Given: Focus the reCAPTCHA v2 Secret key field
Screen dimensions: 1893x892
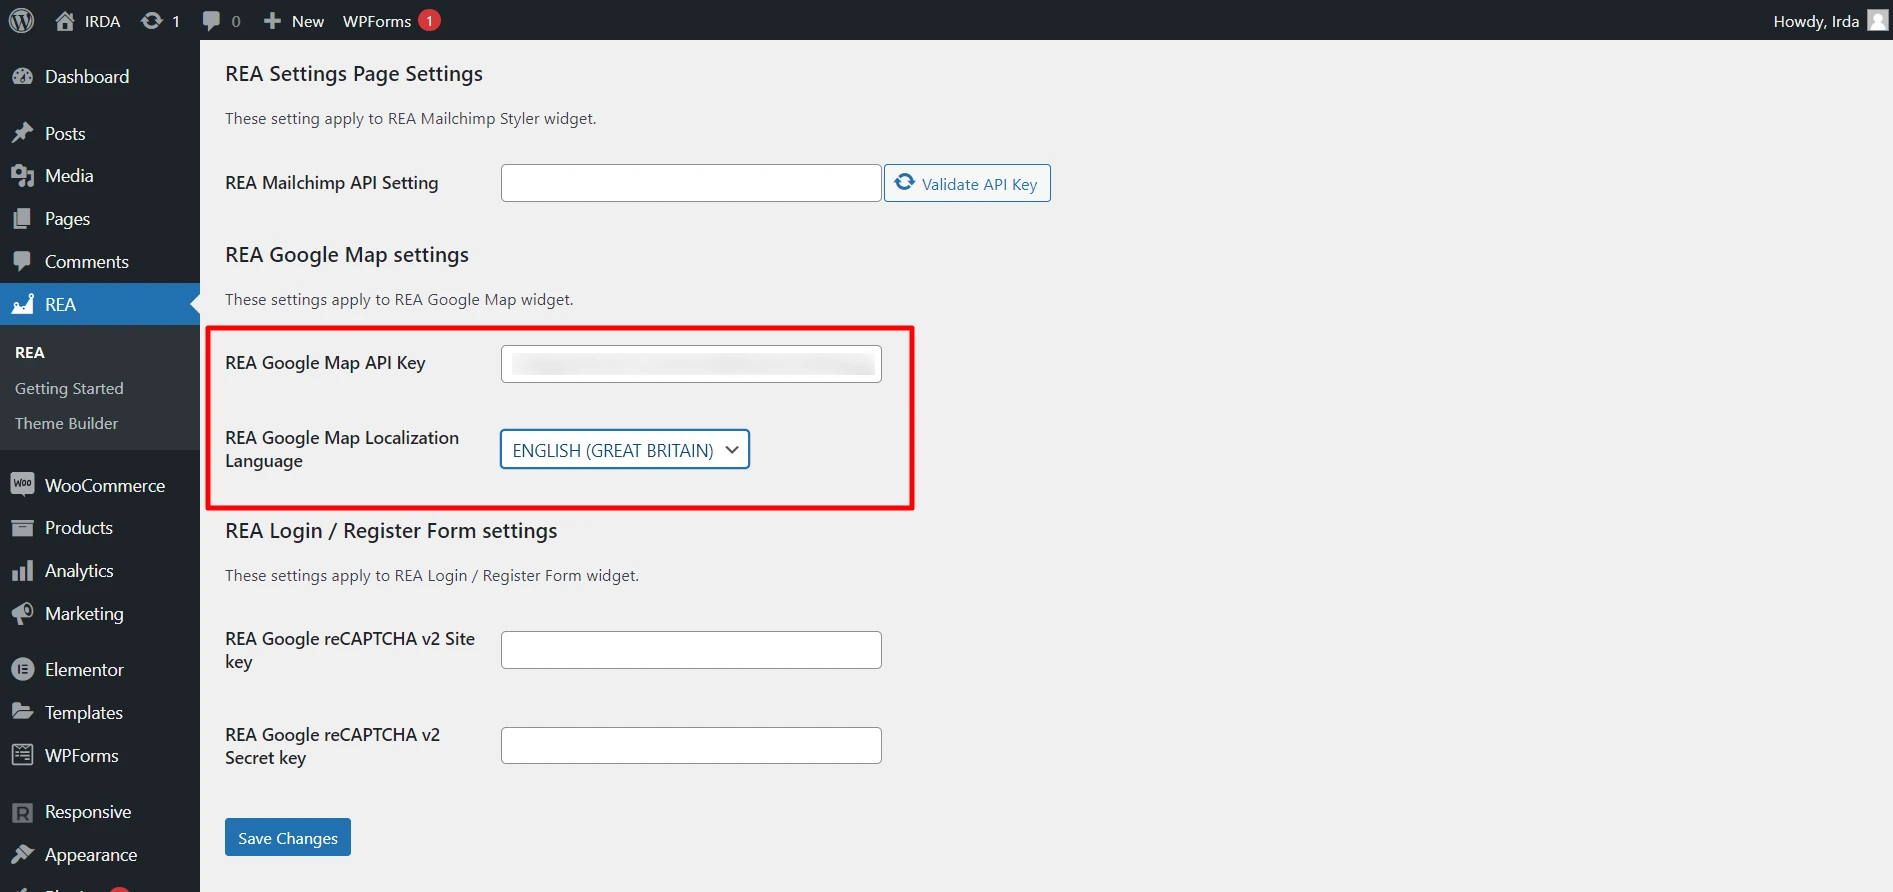Looking at the screenshot, I should [x=691, y=745].
